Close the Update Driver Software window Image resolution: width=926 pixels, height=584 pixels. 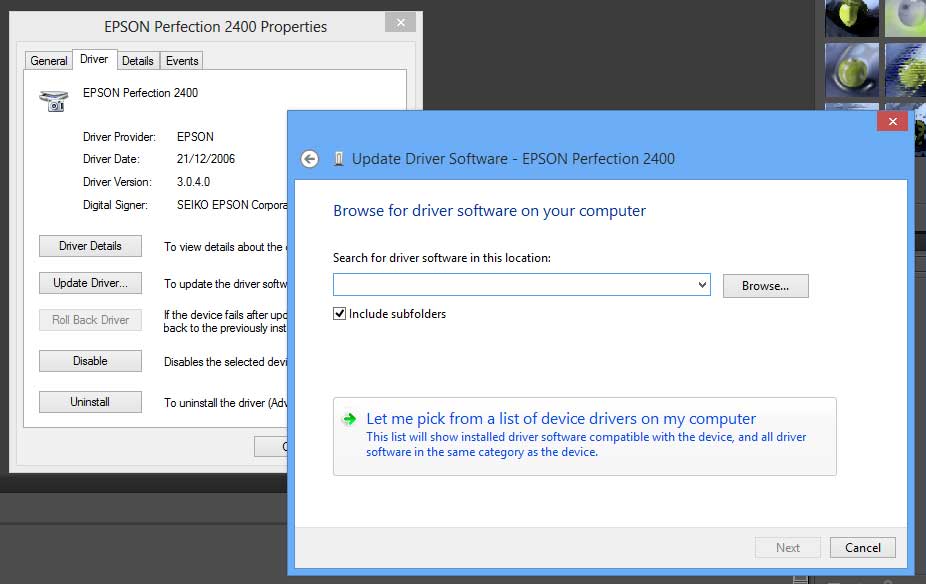pos(891,121)
